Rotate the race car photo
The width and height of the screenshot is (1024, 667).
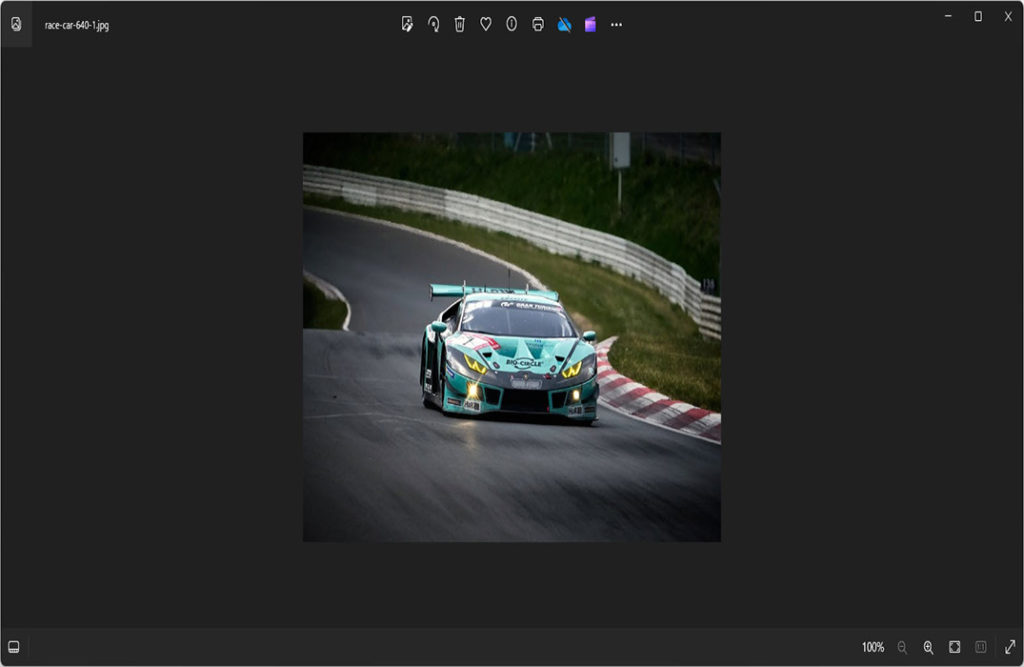433,24
